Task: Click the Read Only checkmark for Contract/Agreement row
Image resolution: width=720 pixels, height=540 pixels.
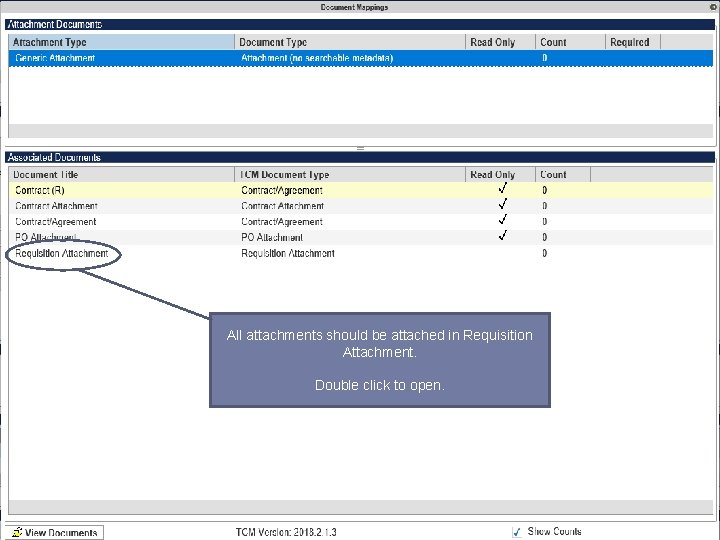Action: tap(503, 219)
